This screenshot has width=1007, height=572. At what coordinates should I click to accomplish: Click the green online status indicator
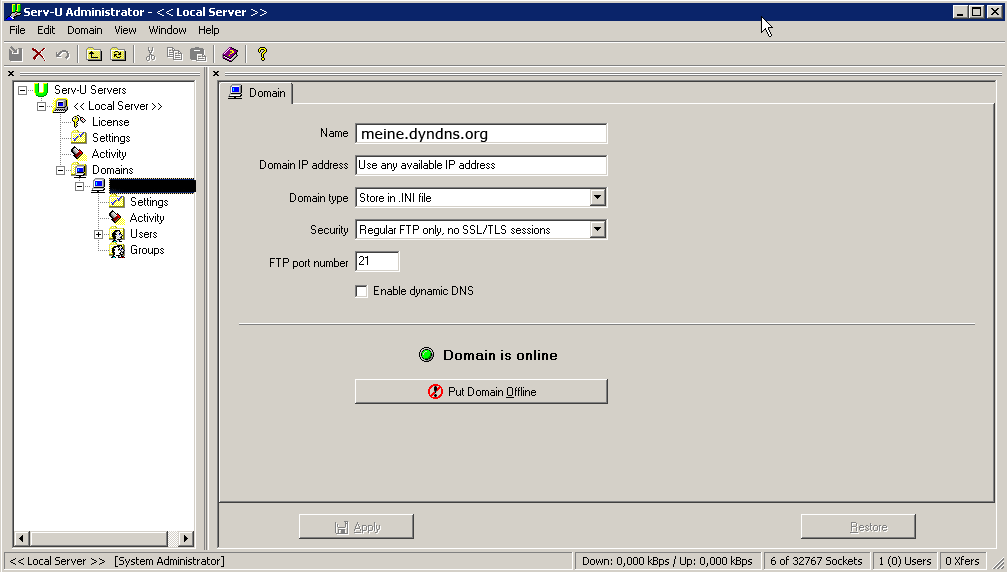pos(426,354)
